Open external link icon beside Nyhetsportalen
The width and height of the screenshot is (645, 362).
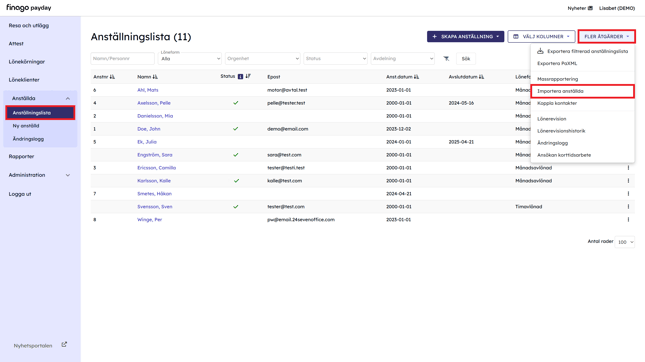(64, 345)
